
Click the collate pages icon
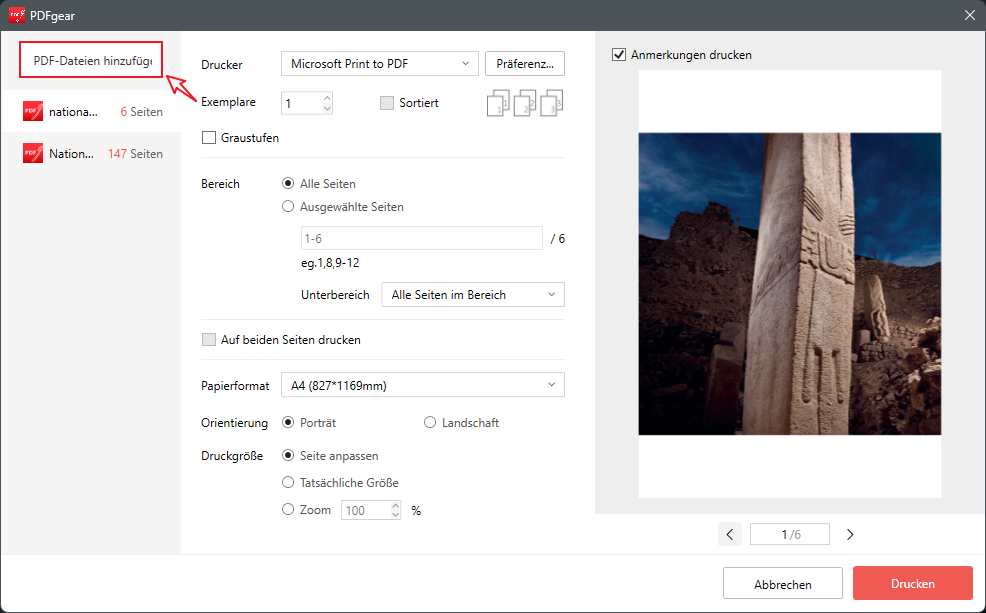click(525, 103)
